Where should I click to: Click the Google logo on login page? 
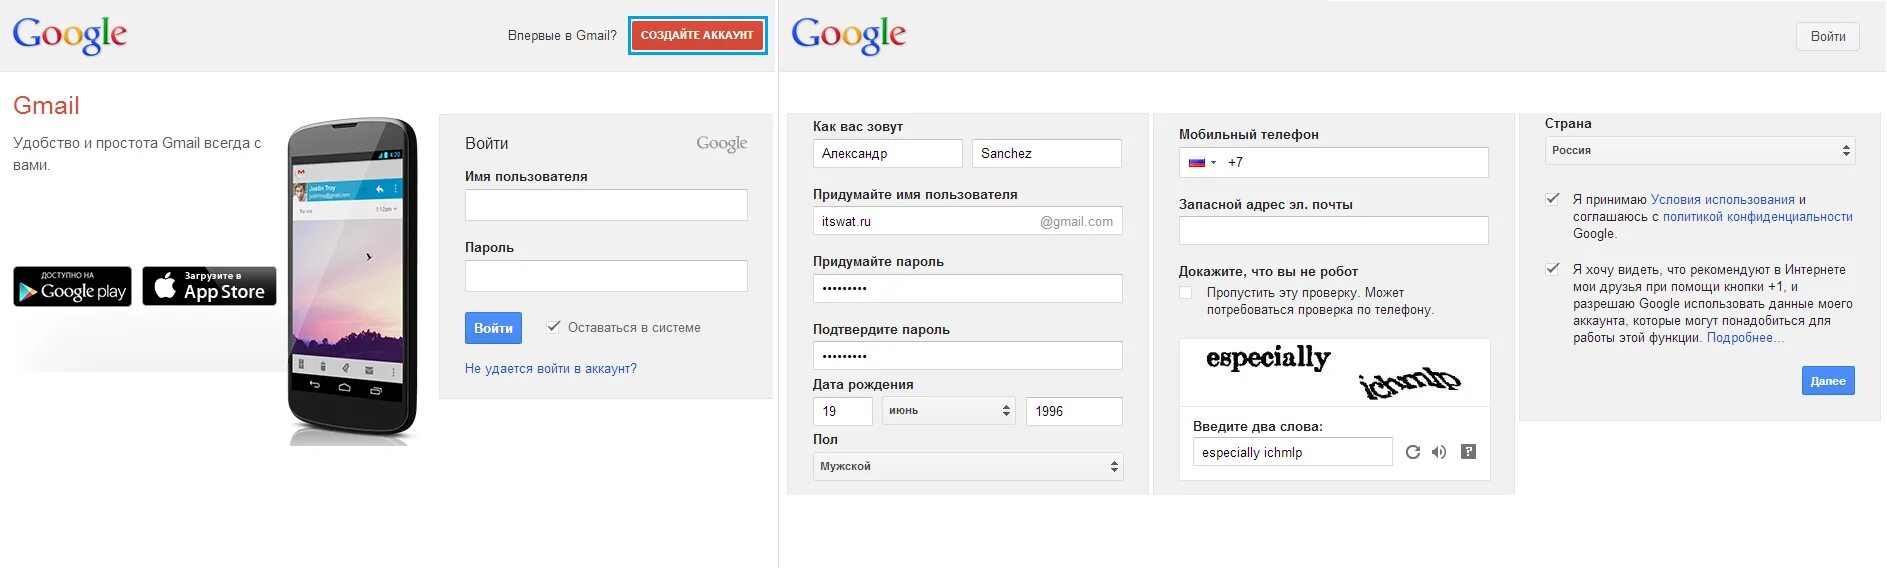coord(70,35)
